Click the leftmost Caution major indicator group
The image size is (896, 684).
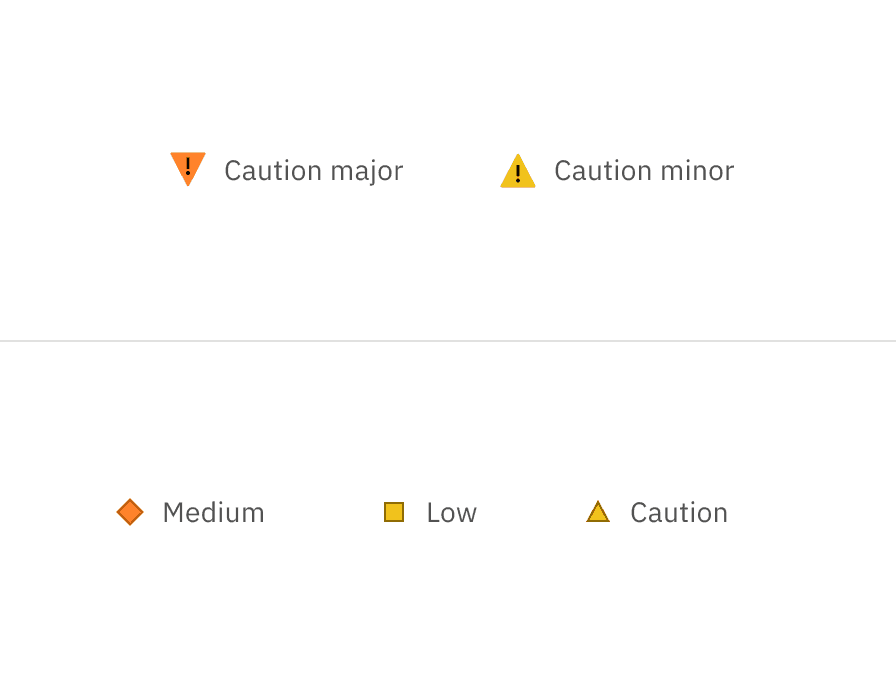(x=285, y=170)
